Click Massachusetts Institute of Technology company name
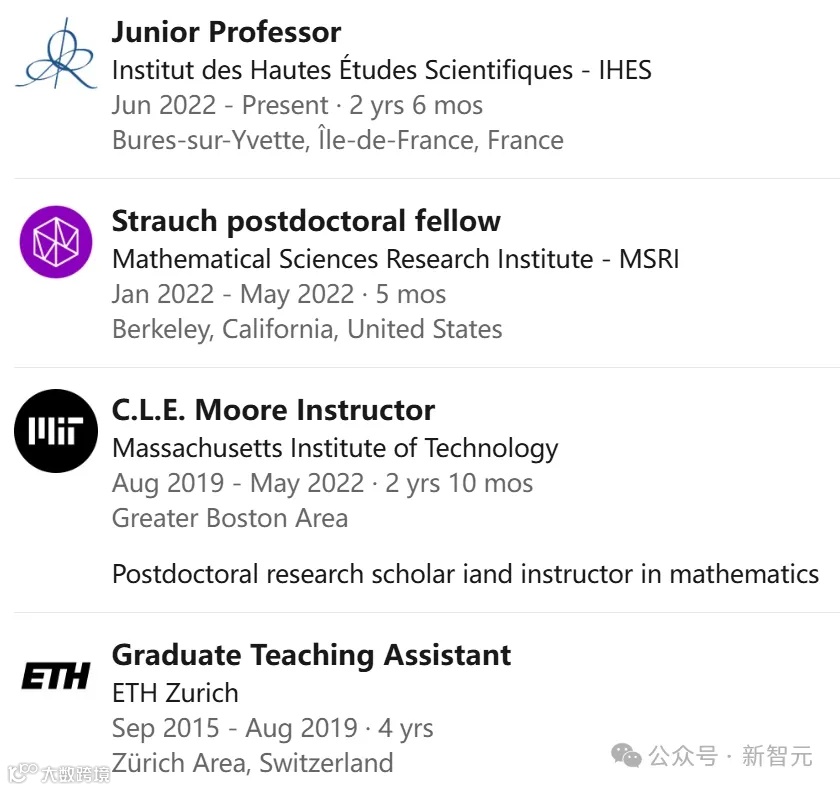The height and width of the screenshot is (790, 840). (x=335, y=448)
